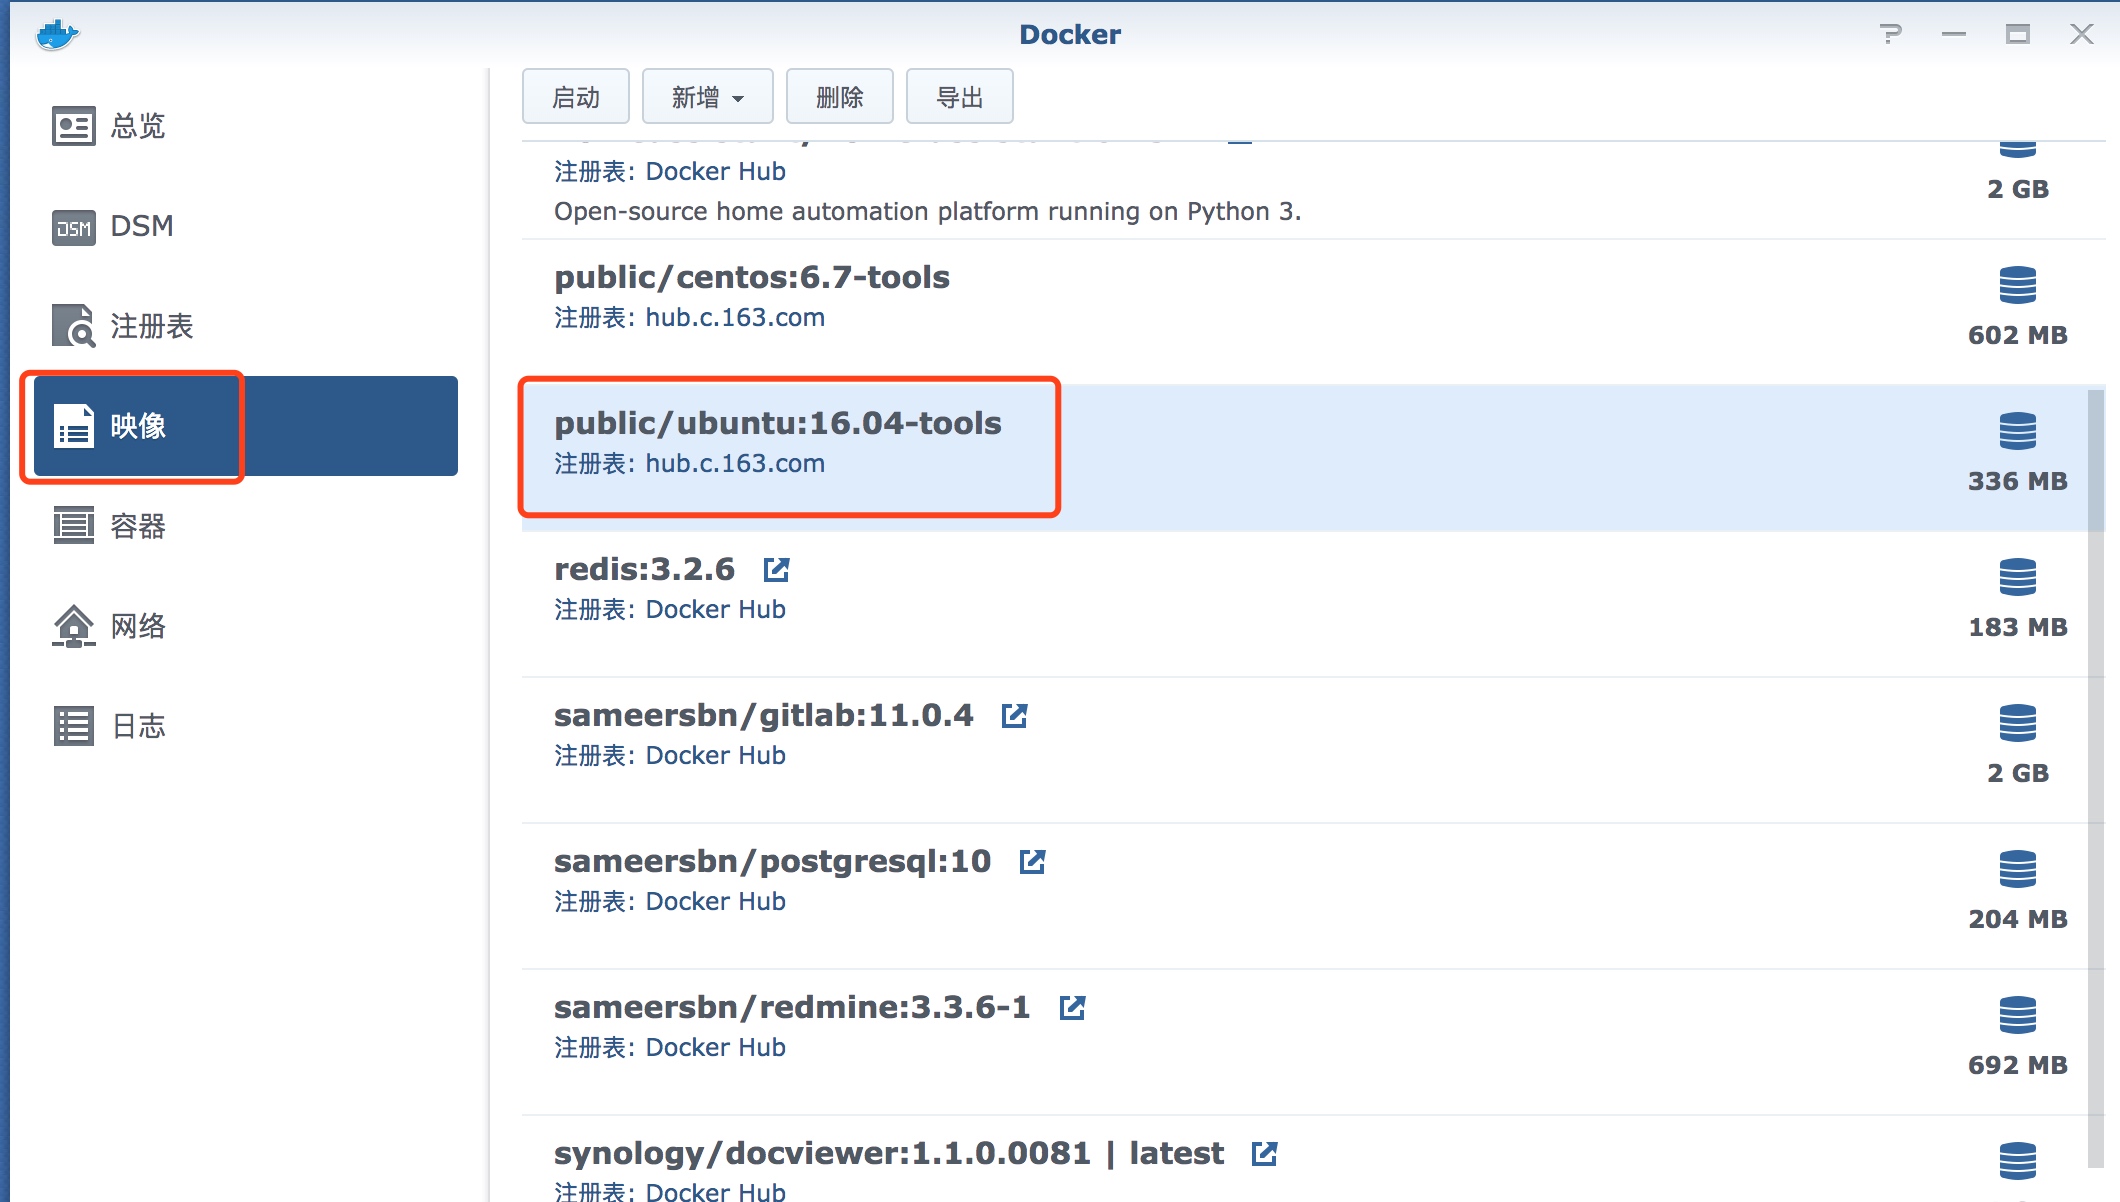Click hub.c.163.com registry under ubuntu image
The height and width of the screenshot is (1202, 2120).
tap(735, 464)
